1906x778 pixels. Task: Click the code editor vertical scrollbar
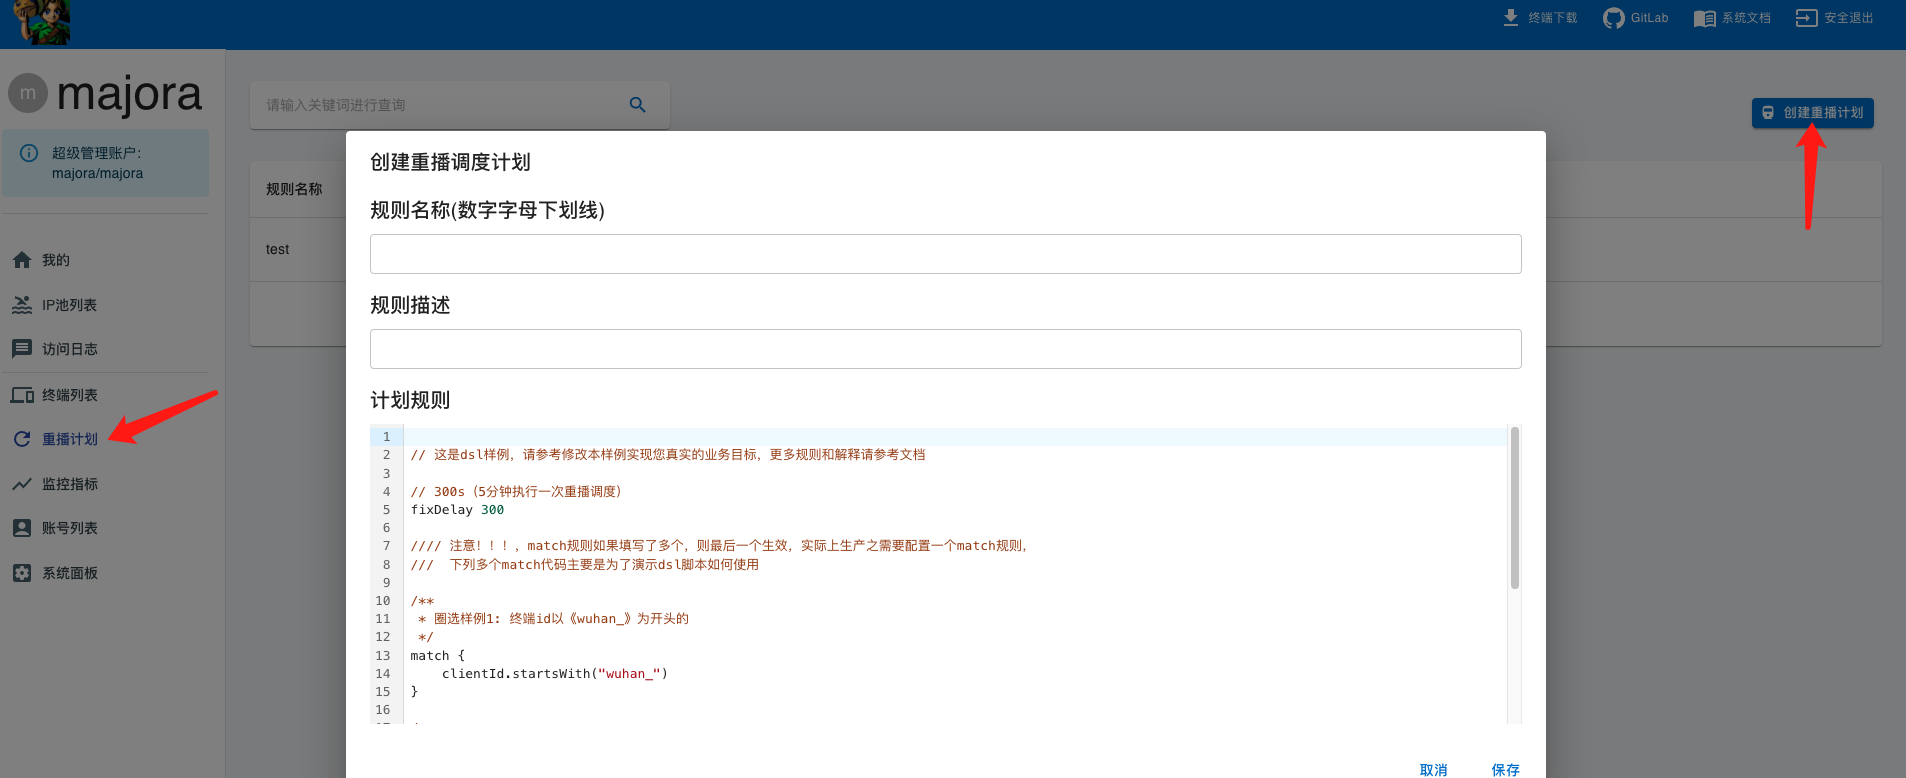tap(1514, 508)
